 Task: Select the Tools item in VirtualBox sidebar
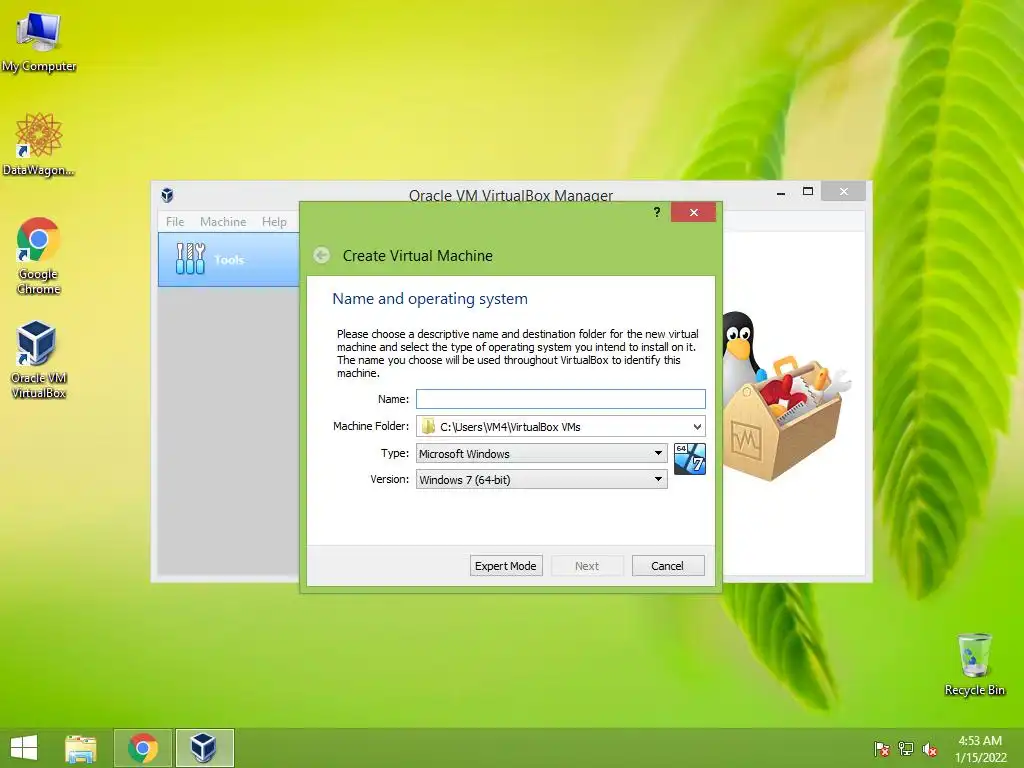click(229, 259)
